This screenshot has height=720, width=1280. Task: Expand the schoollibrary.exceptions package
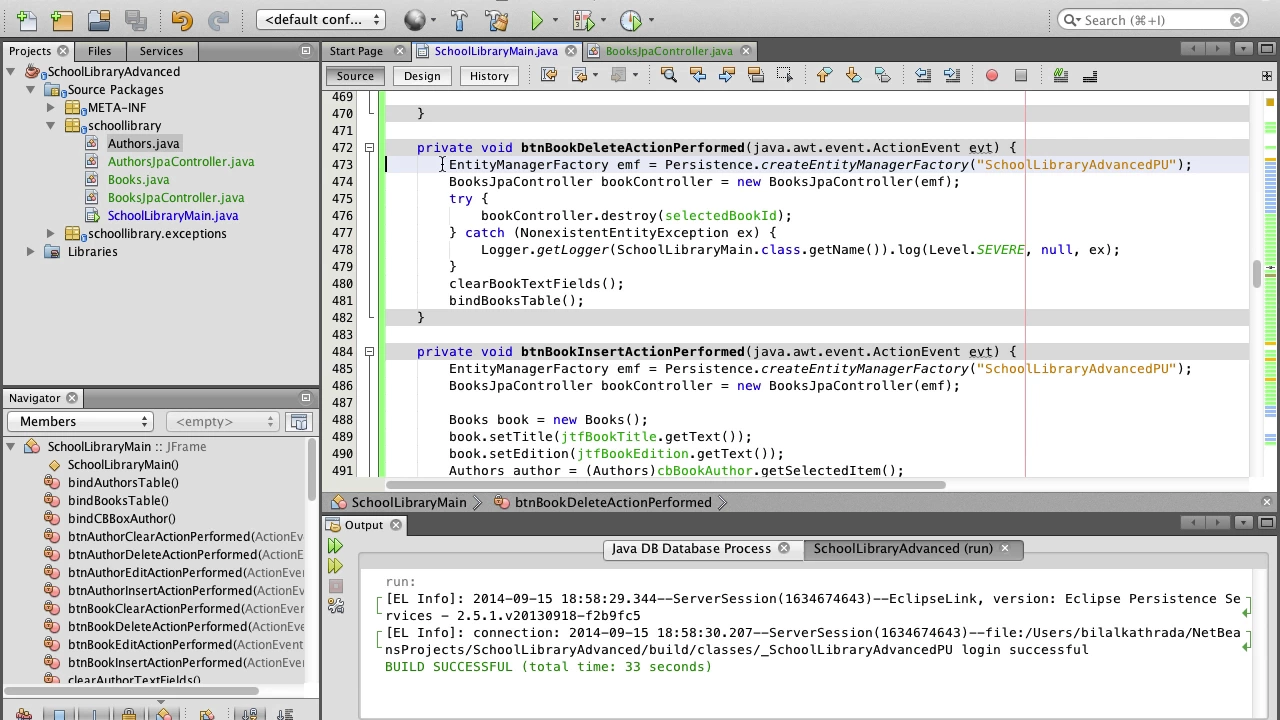point(50,234)
